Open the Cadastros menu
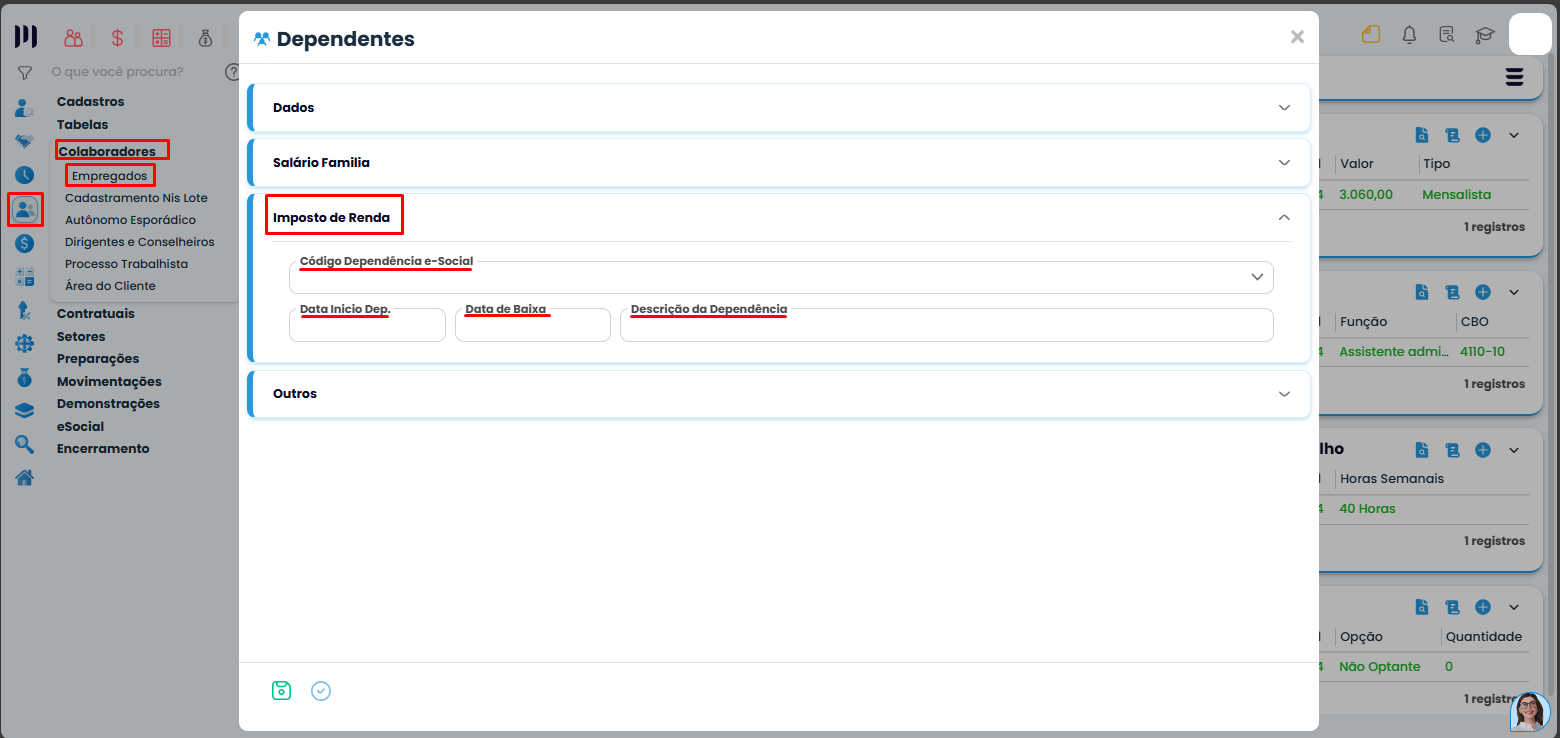This screenshot has height=738, width=1560. pyautogui.click(x=91, y=102)
